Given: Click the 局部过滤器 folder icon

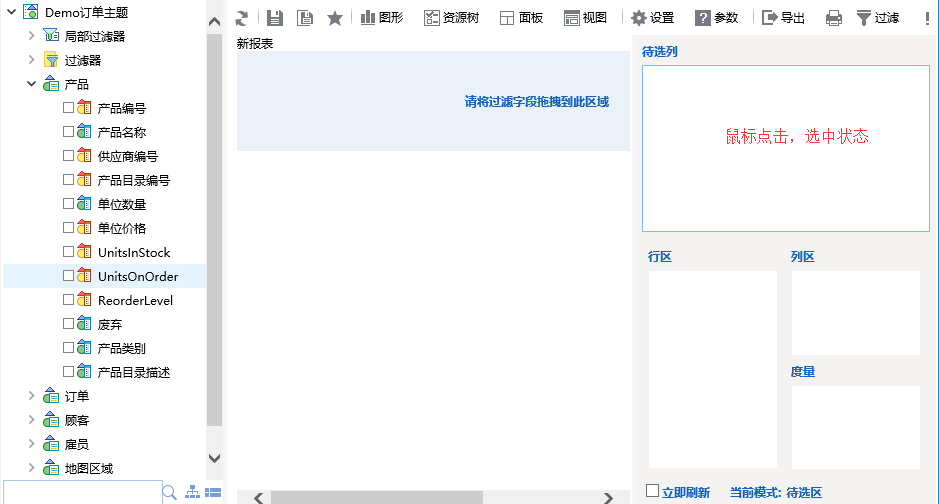Looking at the screenshot, I should [51, 36].
